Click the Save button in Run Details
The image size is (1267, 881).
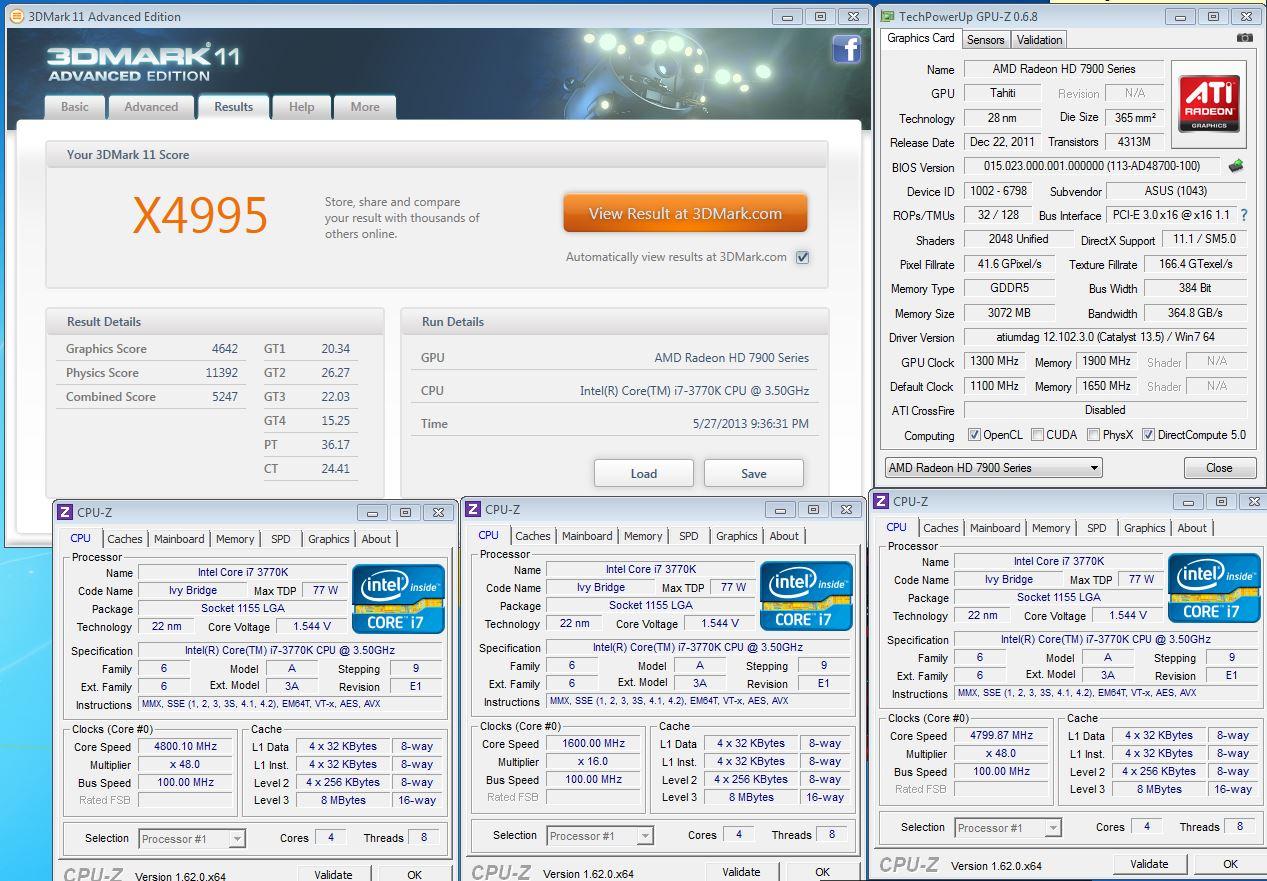(754, 473)
